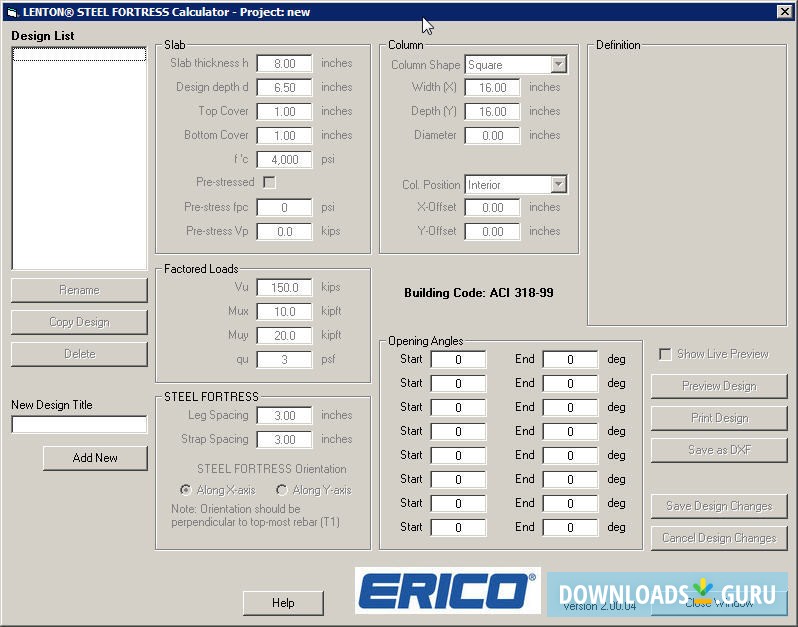The height and width of the screenshot is (627, 798).
Task: Click last row End angle field
Action: click(570, 527)
